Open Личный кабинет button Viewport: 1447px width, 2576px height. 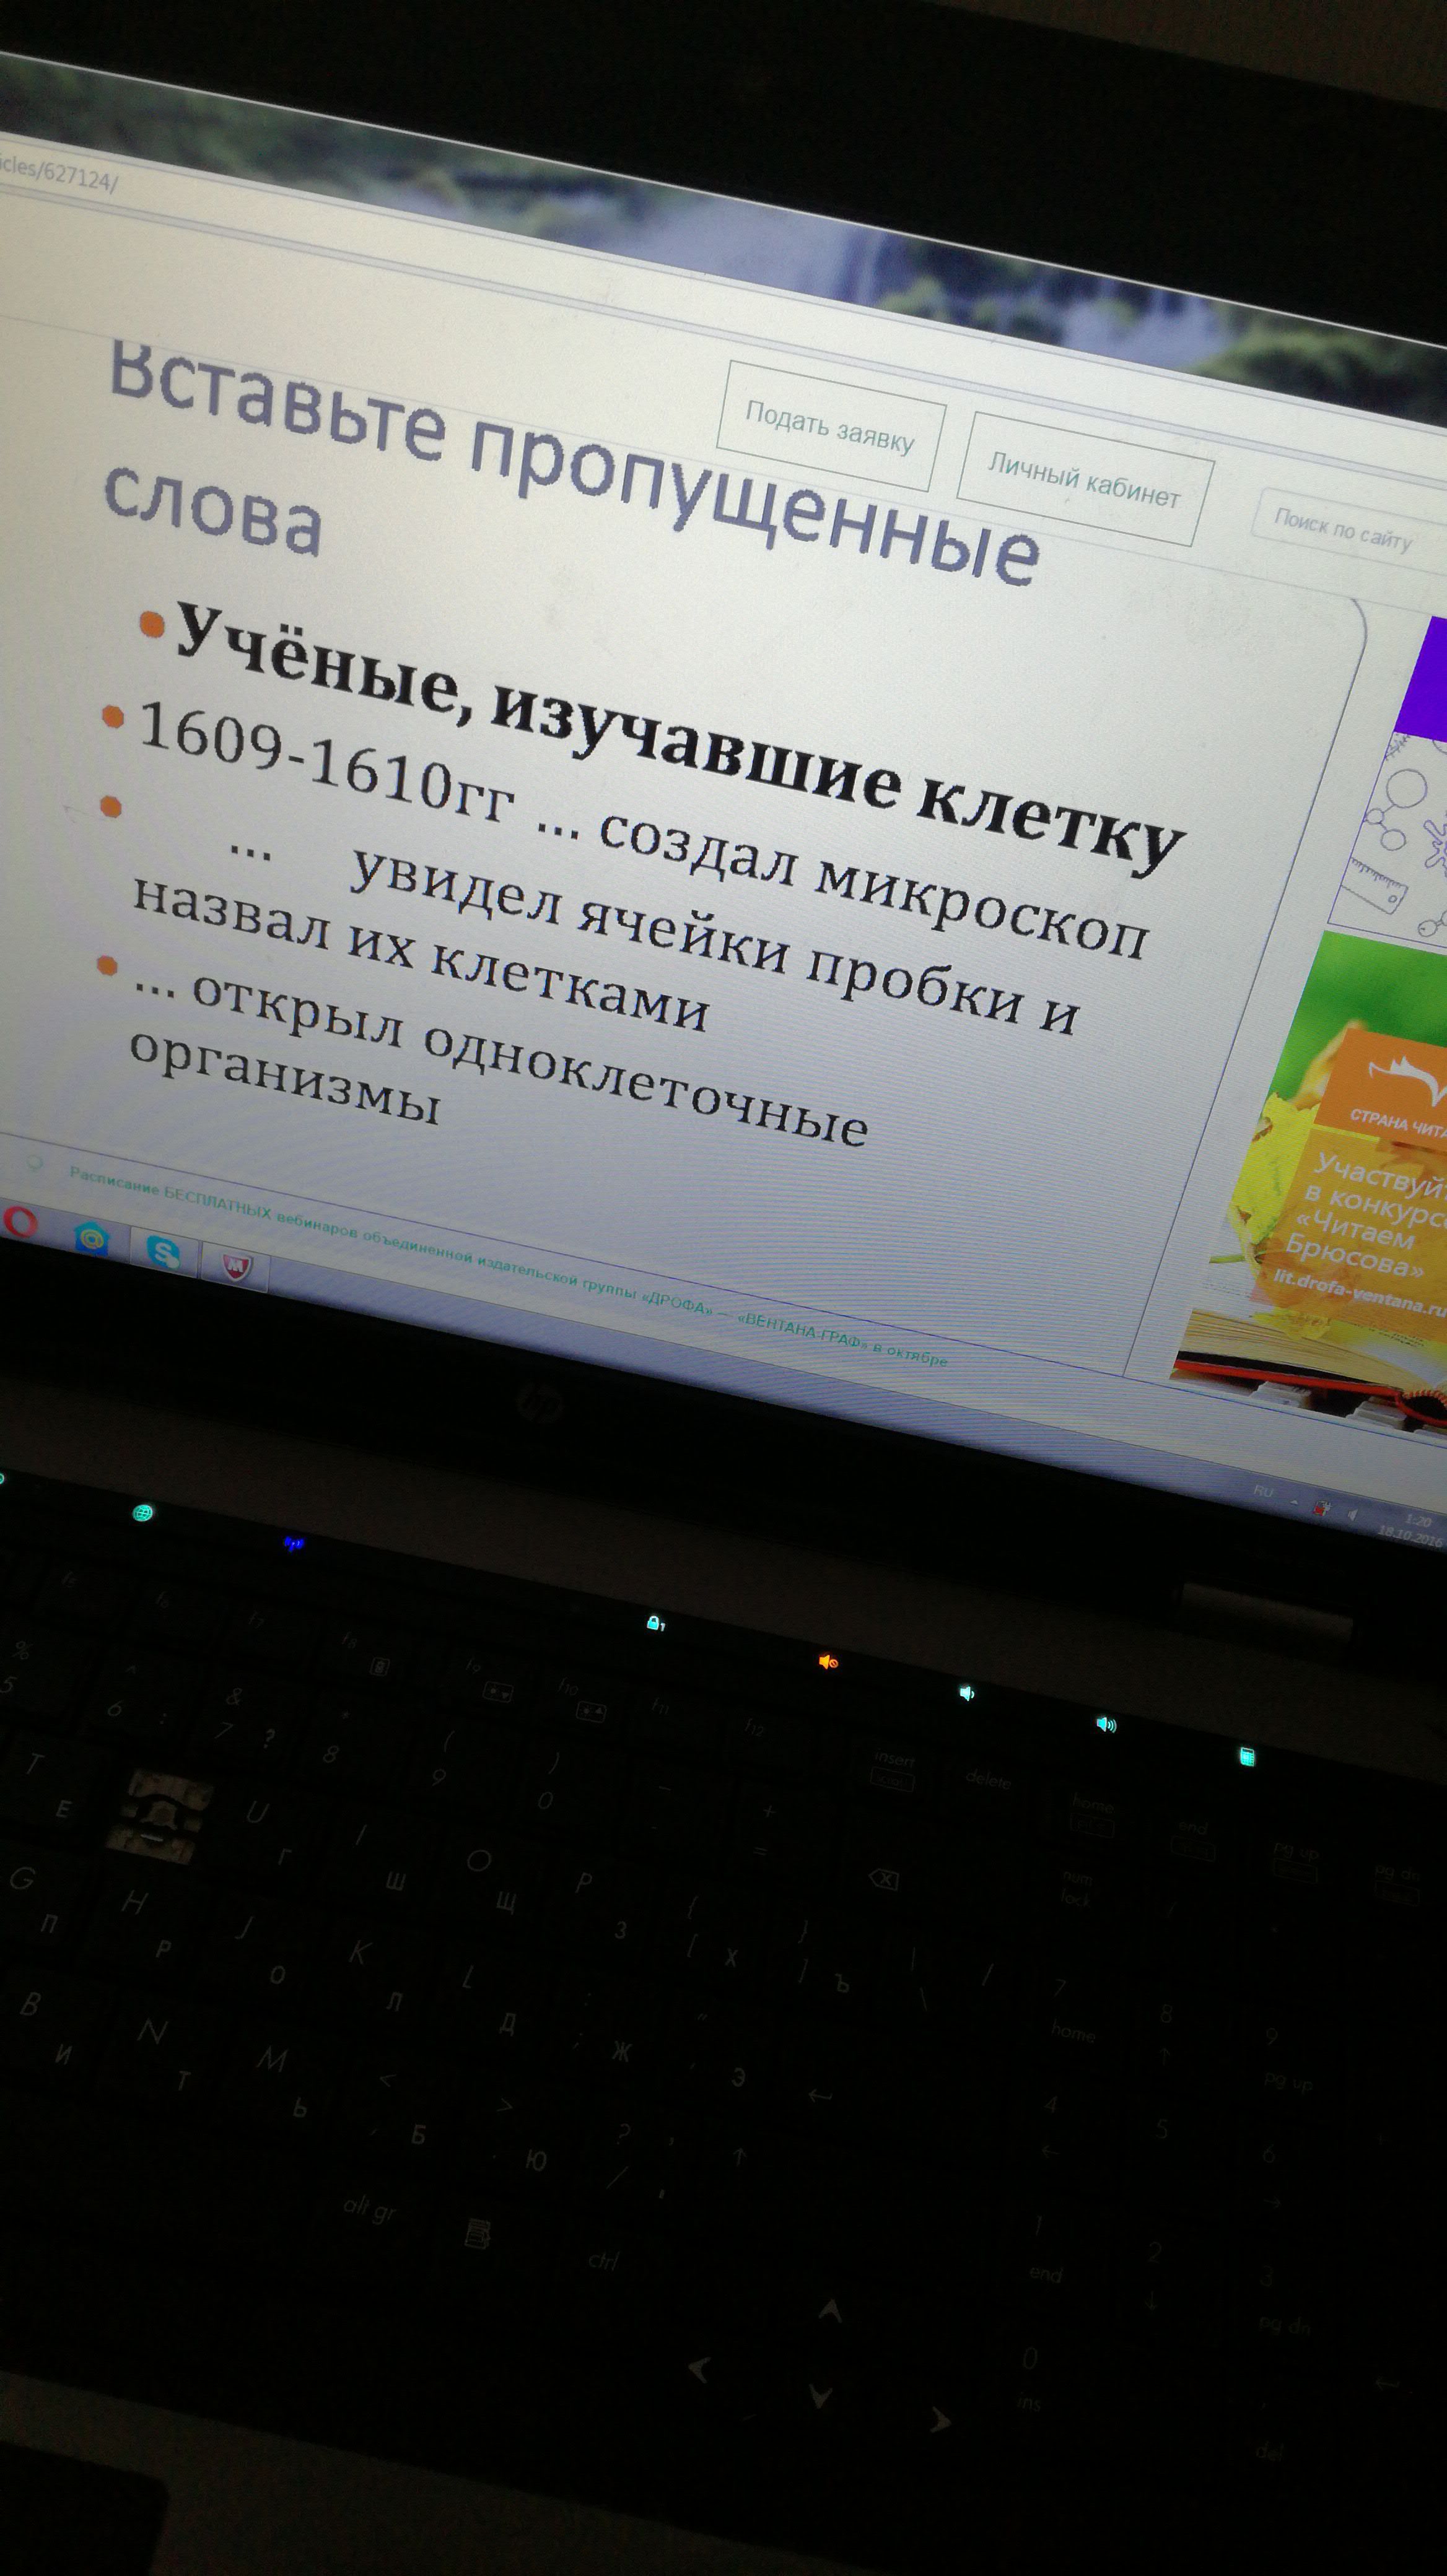point(1084,480)
